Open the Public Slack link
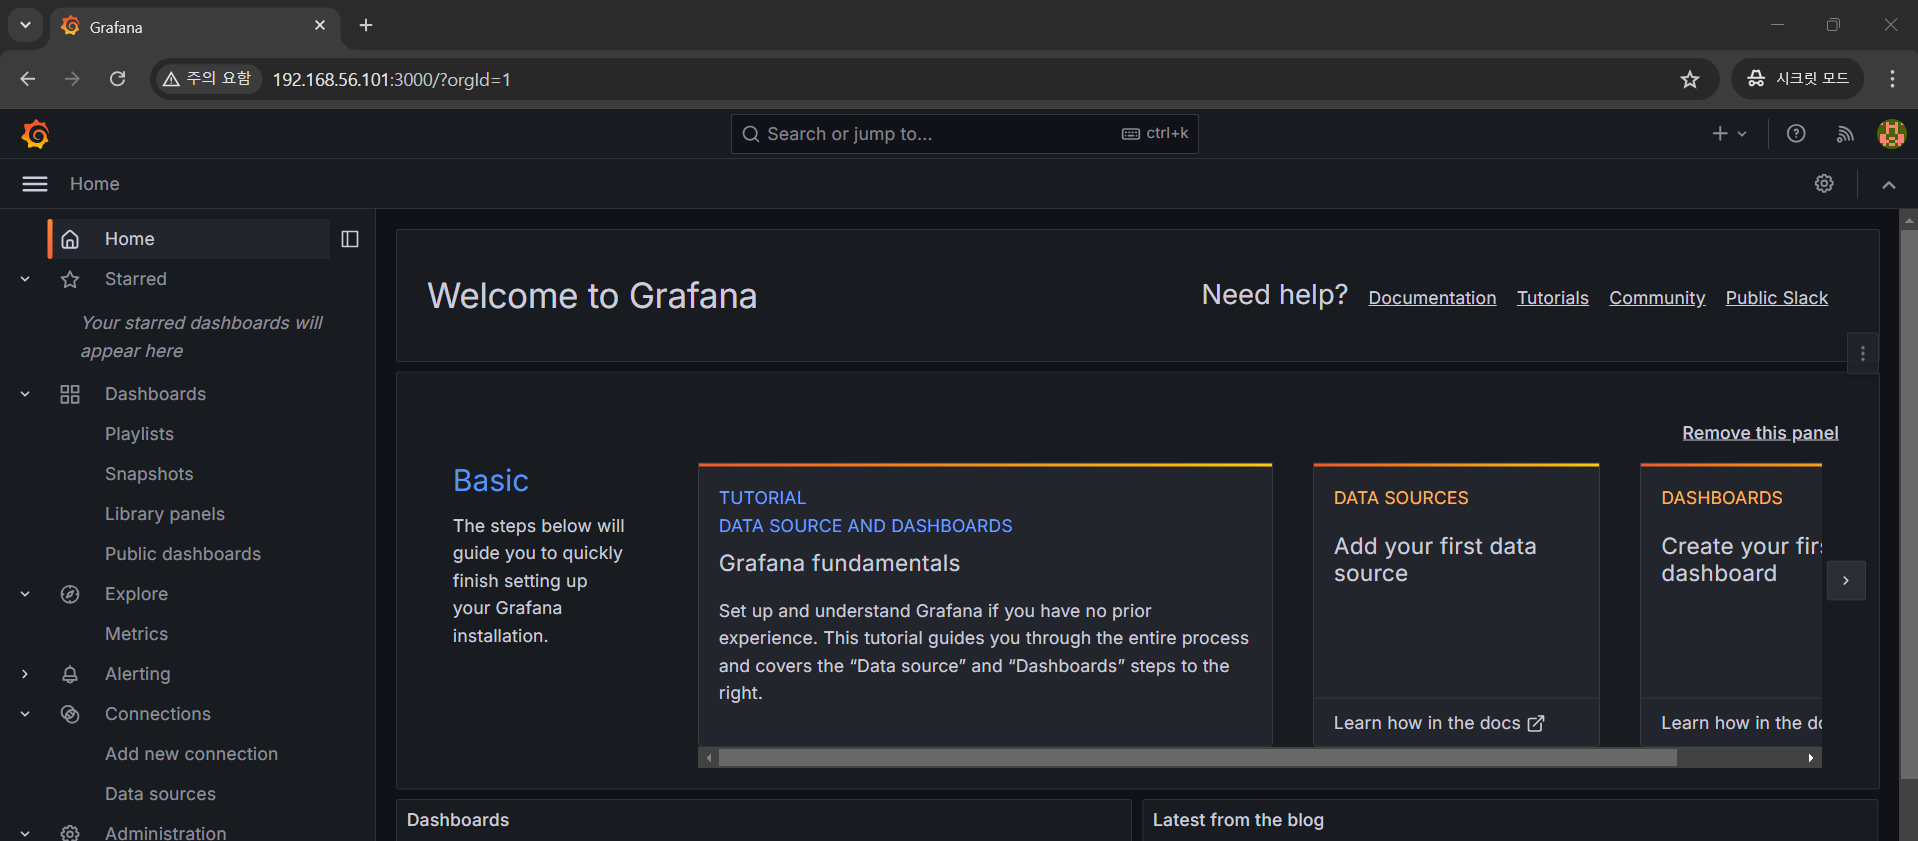This screenshot has width=1918, height=841. click(x=1776, y=298)
